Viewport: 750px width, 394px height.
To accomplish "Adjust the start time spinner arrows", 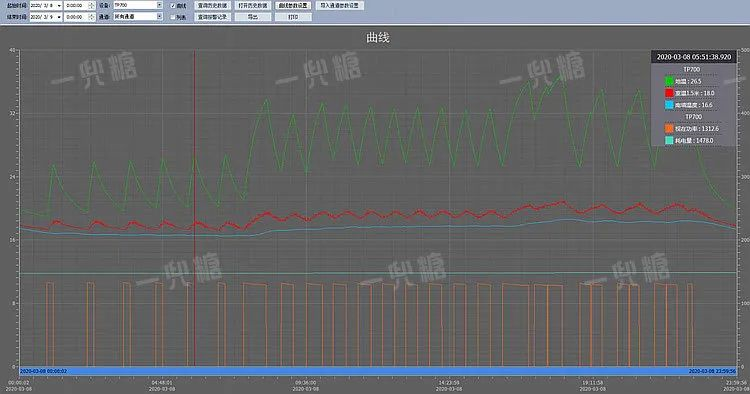I will 92,5.
